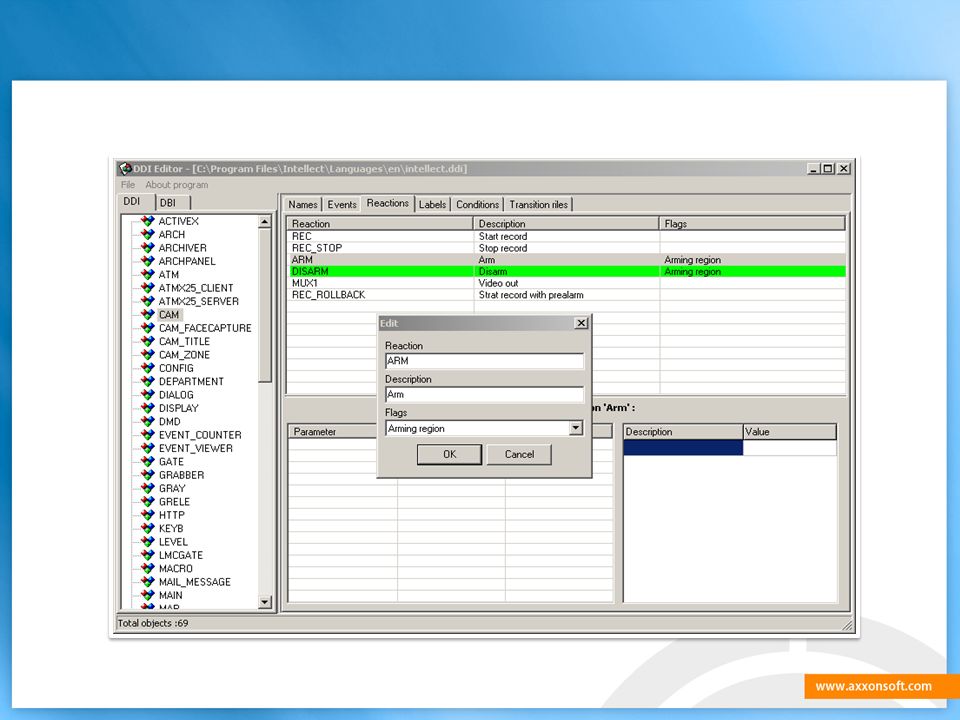Click the icon beside ARCH item

148,234
